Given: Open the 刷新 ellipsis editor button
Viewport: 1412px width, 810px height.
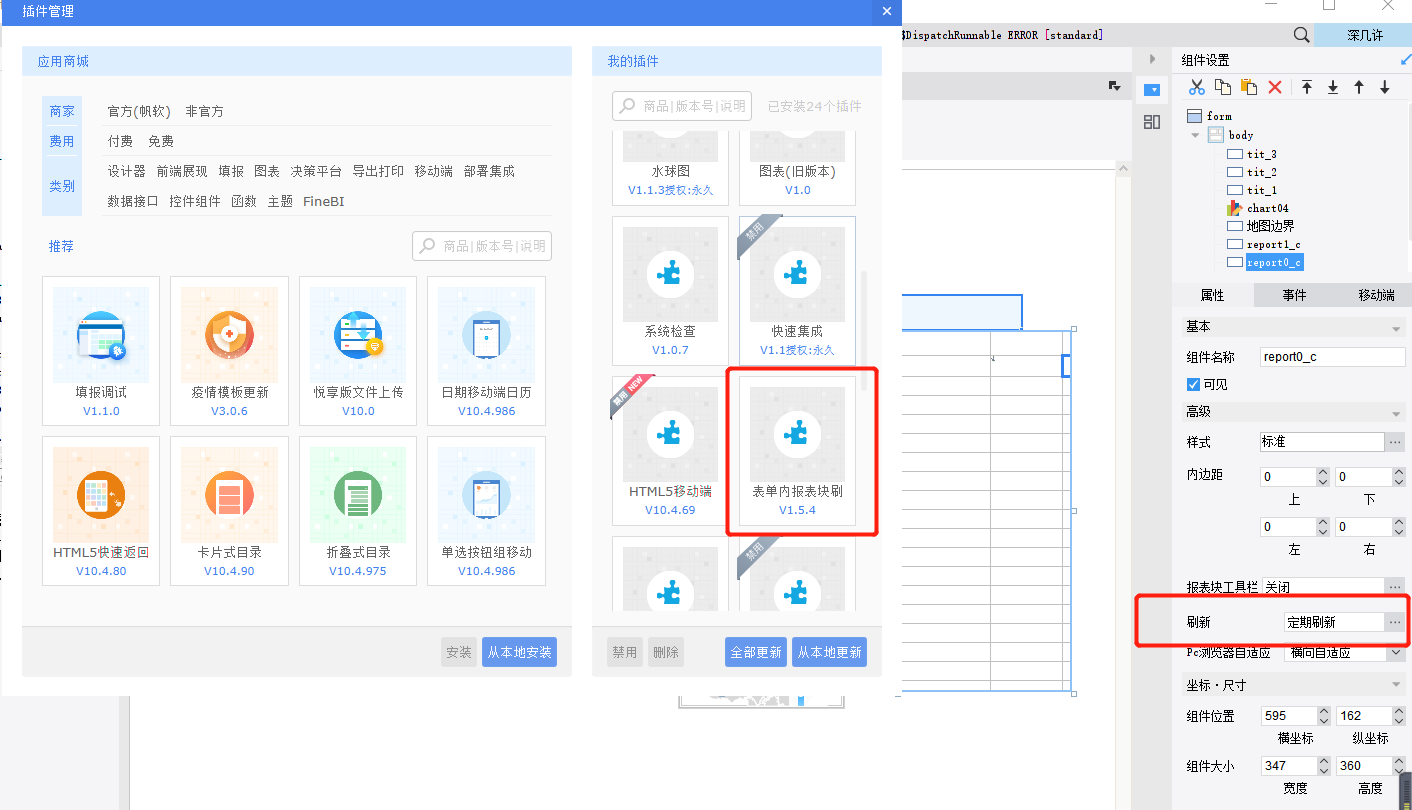Looking at the screenshot, I should click(1395, 622).
